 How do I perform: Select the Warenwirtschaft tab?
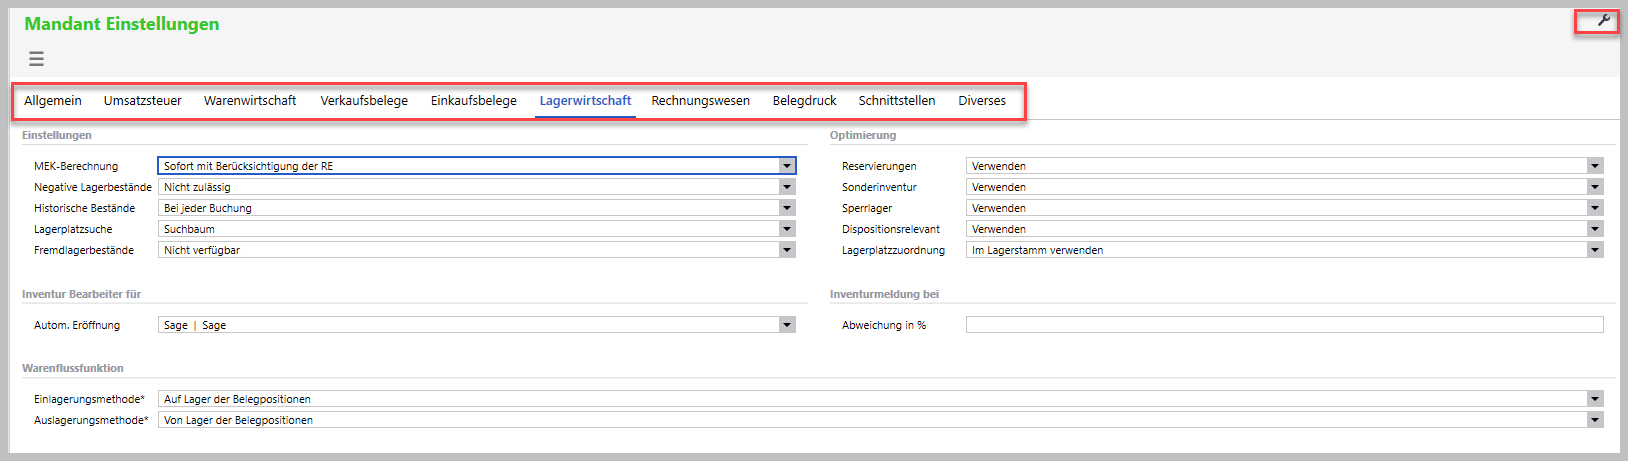[x=250, y=101]
